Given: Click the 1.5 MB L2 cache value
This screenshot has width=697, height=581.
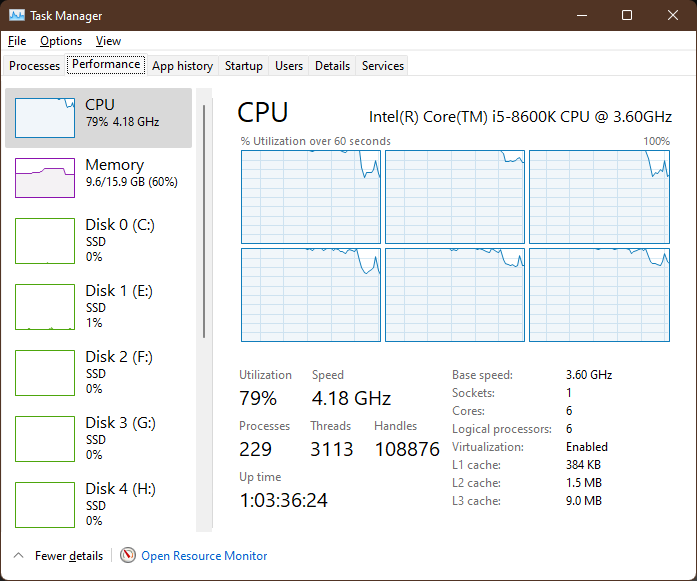Looking at the screenshot, I should pyautogui.click(x=584, y=483).
